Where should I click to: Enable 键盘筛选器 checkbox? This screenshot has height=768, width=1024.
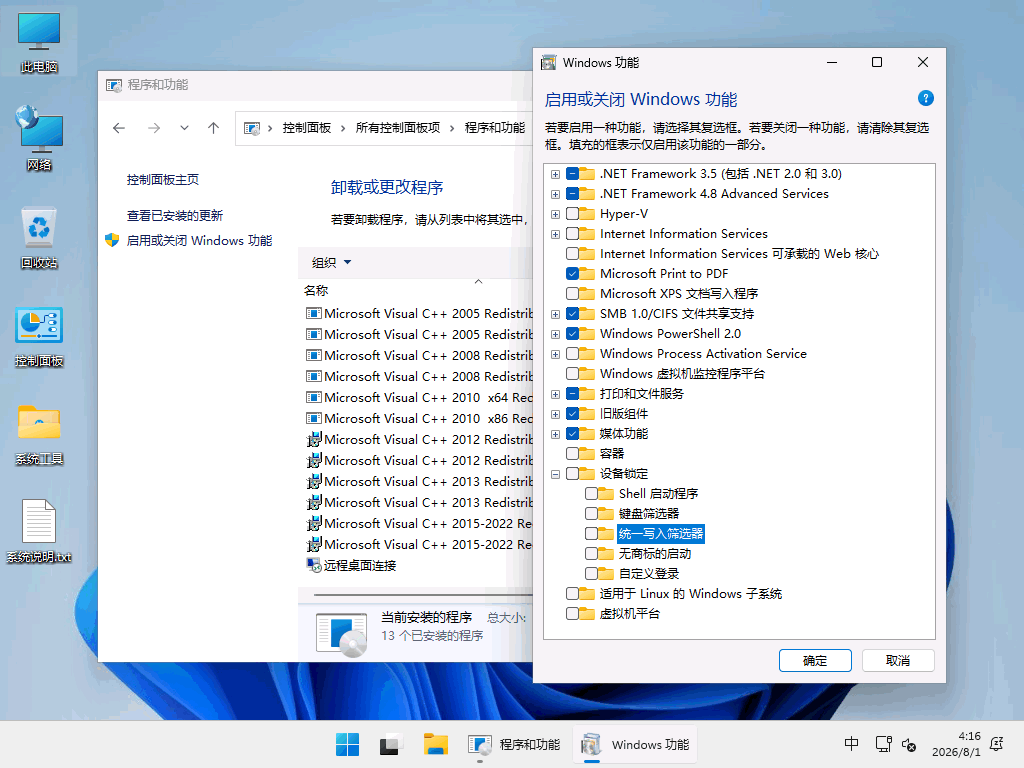click(592, 513)
